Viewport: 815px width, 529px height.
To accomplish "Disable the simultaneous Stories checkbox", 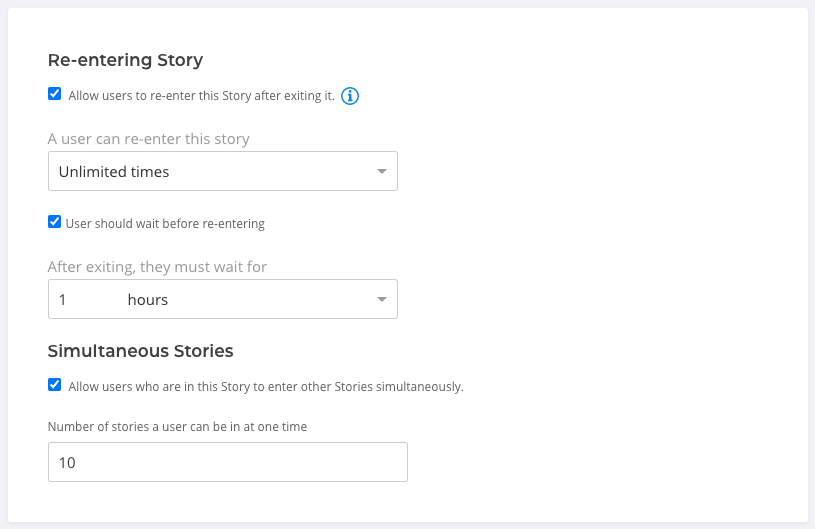I will (55, 385).
